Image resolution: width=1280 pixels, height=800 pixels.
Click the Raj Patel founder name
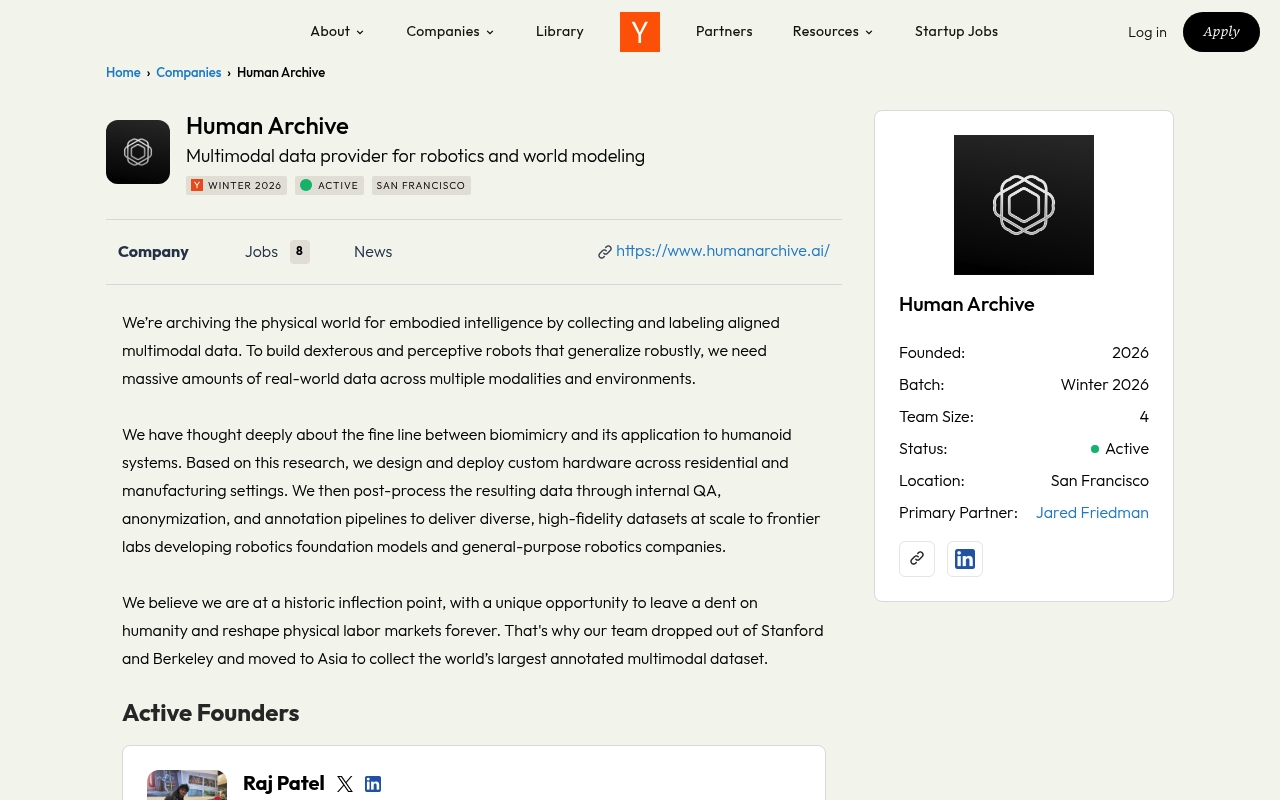click(284, 783)
